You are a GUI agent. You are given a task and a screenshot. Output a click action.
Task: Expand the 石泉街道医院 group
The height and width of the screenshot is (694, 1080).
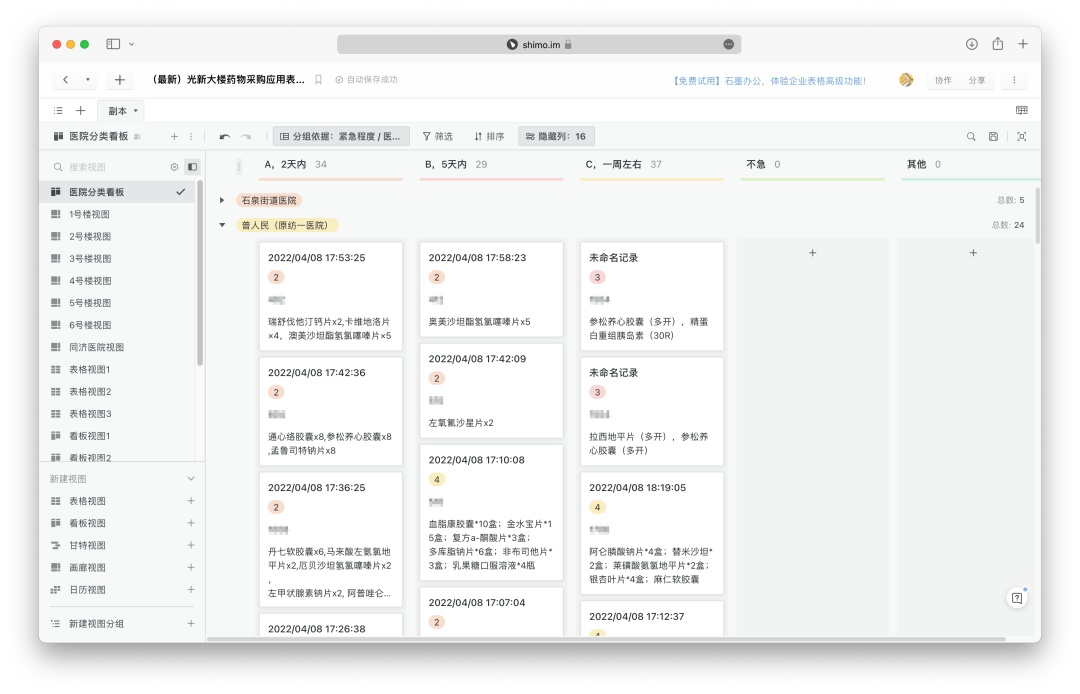click(222, 200)
